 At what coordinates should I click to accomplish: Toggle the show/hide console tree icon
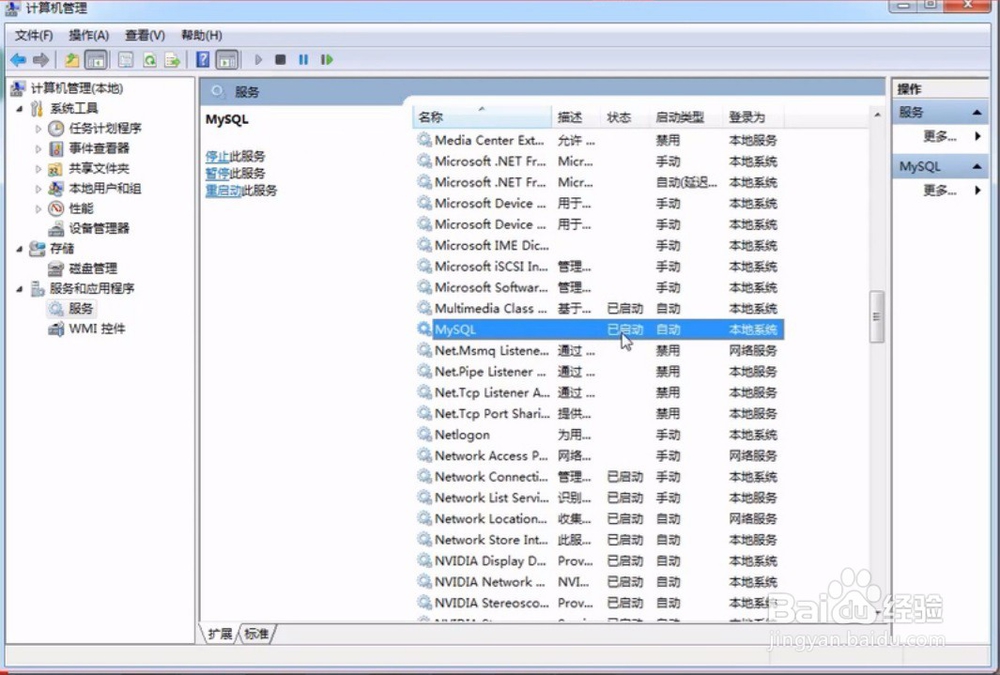96,60
